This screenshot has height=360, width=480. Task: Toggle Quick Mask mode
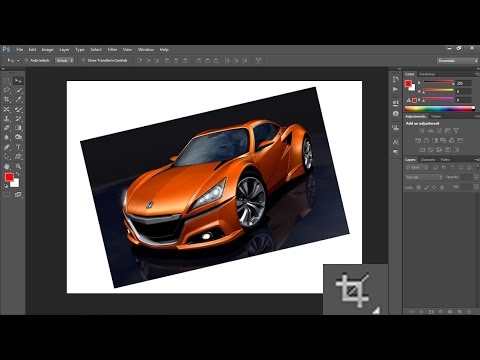click(x=7, y=195)
